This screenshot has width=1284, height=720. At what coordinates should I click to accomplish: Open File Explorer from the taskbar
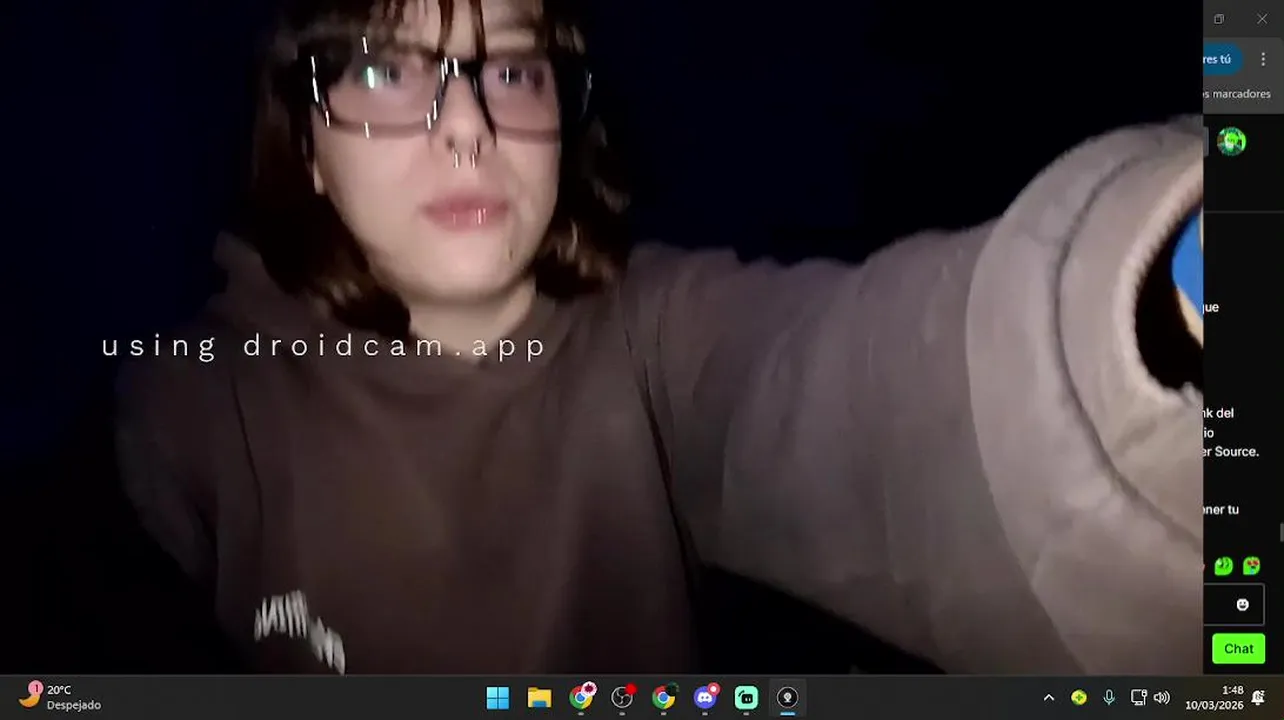[539, 698]
